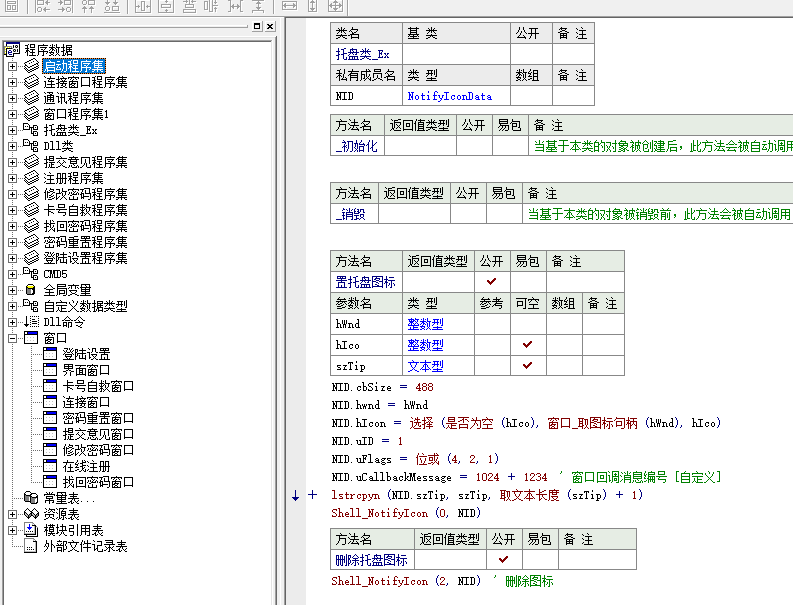Click the 外部文件记录表 document icon
Screen dimensions: 793x605
point(31,546)
